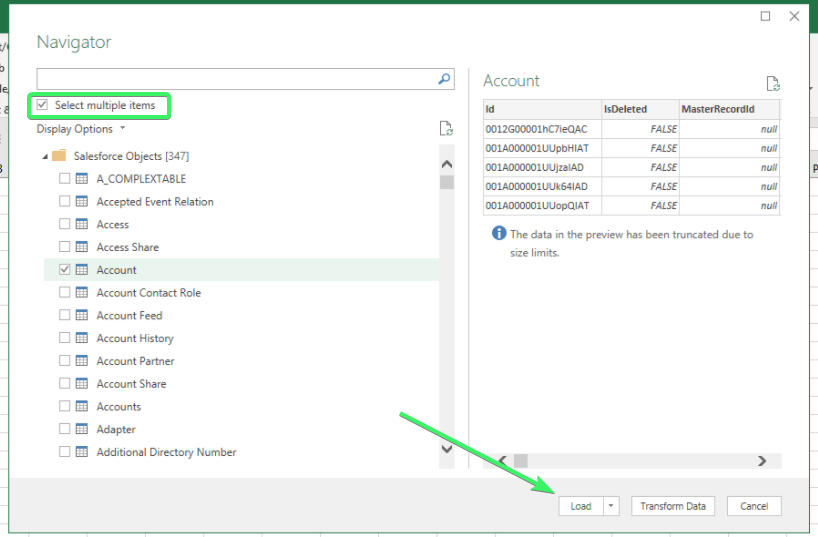This screenshot has width=818, height=537.
Task: Select the Account Partner tree item
Action: (x=135, y=361)
